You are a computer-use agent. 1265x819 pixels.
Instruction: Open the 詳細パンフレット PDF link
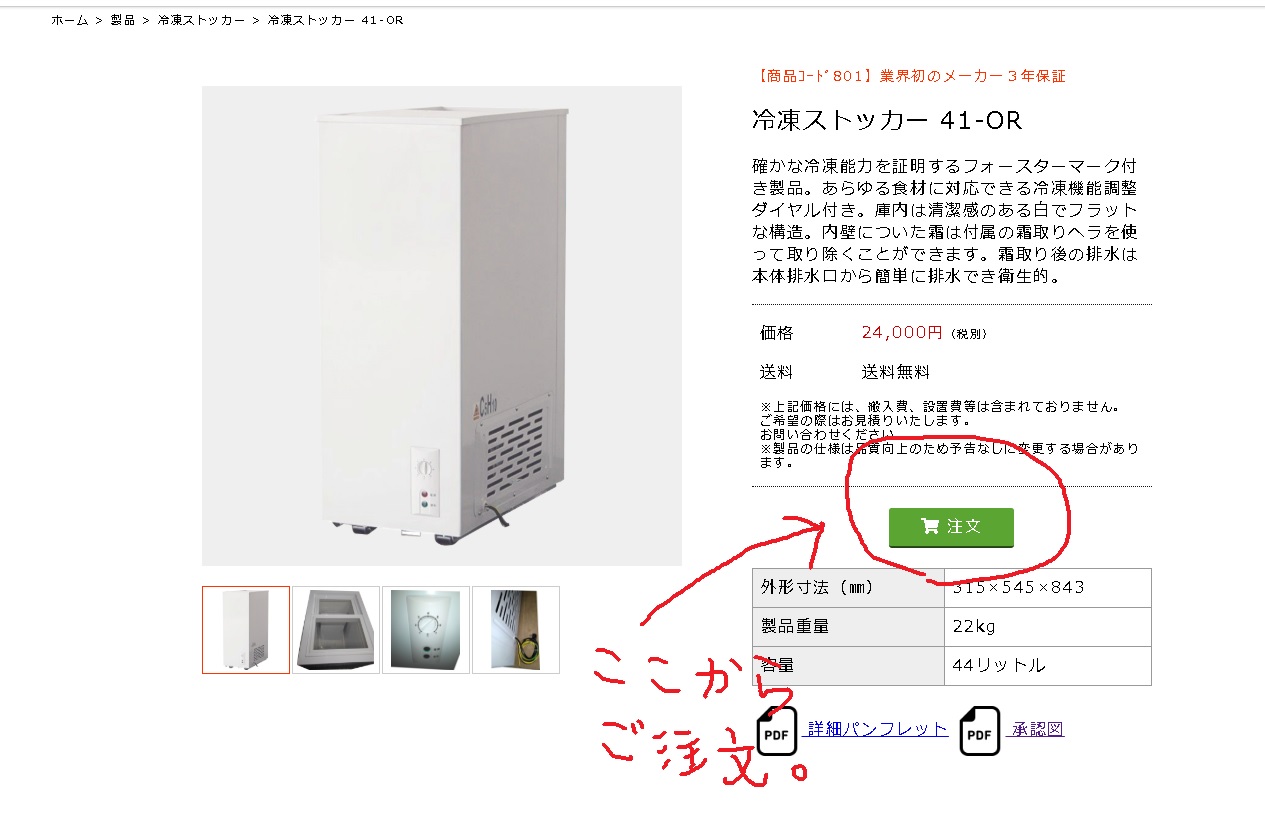point(878,729)
